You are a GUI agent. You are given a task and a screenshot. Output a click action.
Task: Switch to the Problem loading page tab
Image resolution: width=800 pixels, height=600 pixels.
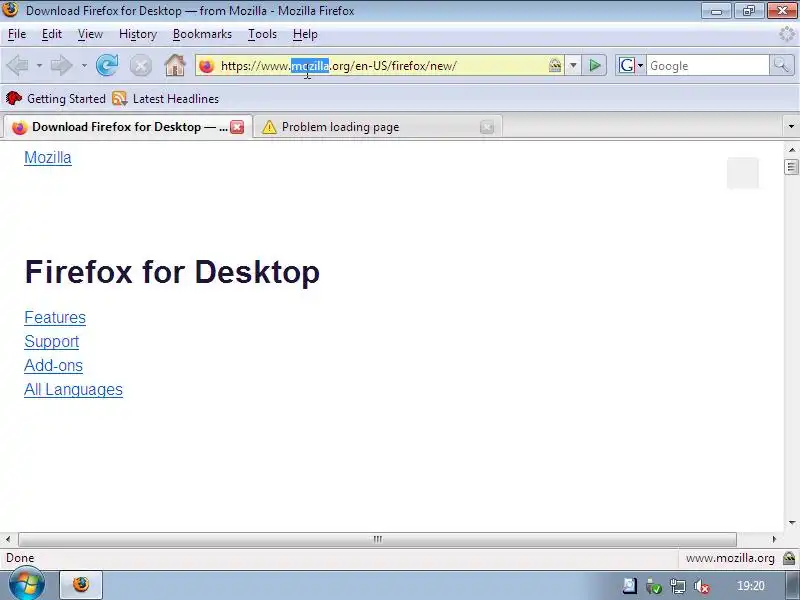378,127
